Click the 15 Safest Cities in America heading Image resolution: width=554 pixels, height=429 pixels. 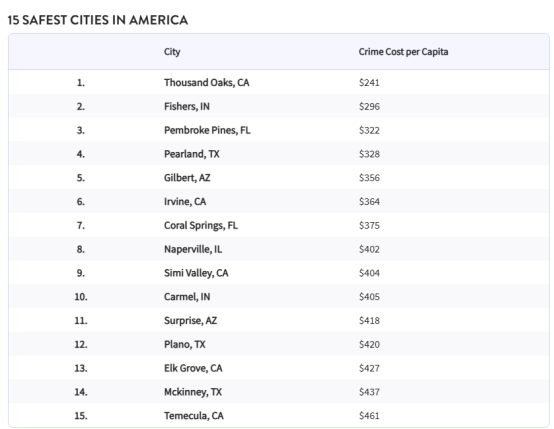(x=98, y=20)
